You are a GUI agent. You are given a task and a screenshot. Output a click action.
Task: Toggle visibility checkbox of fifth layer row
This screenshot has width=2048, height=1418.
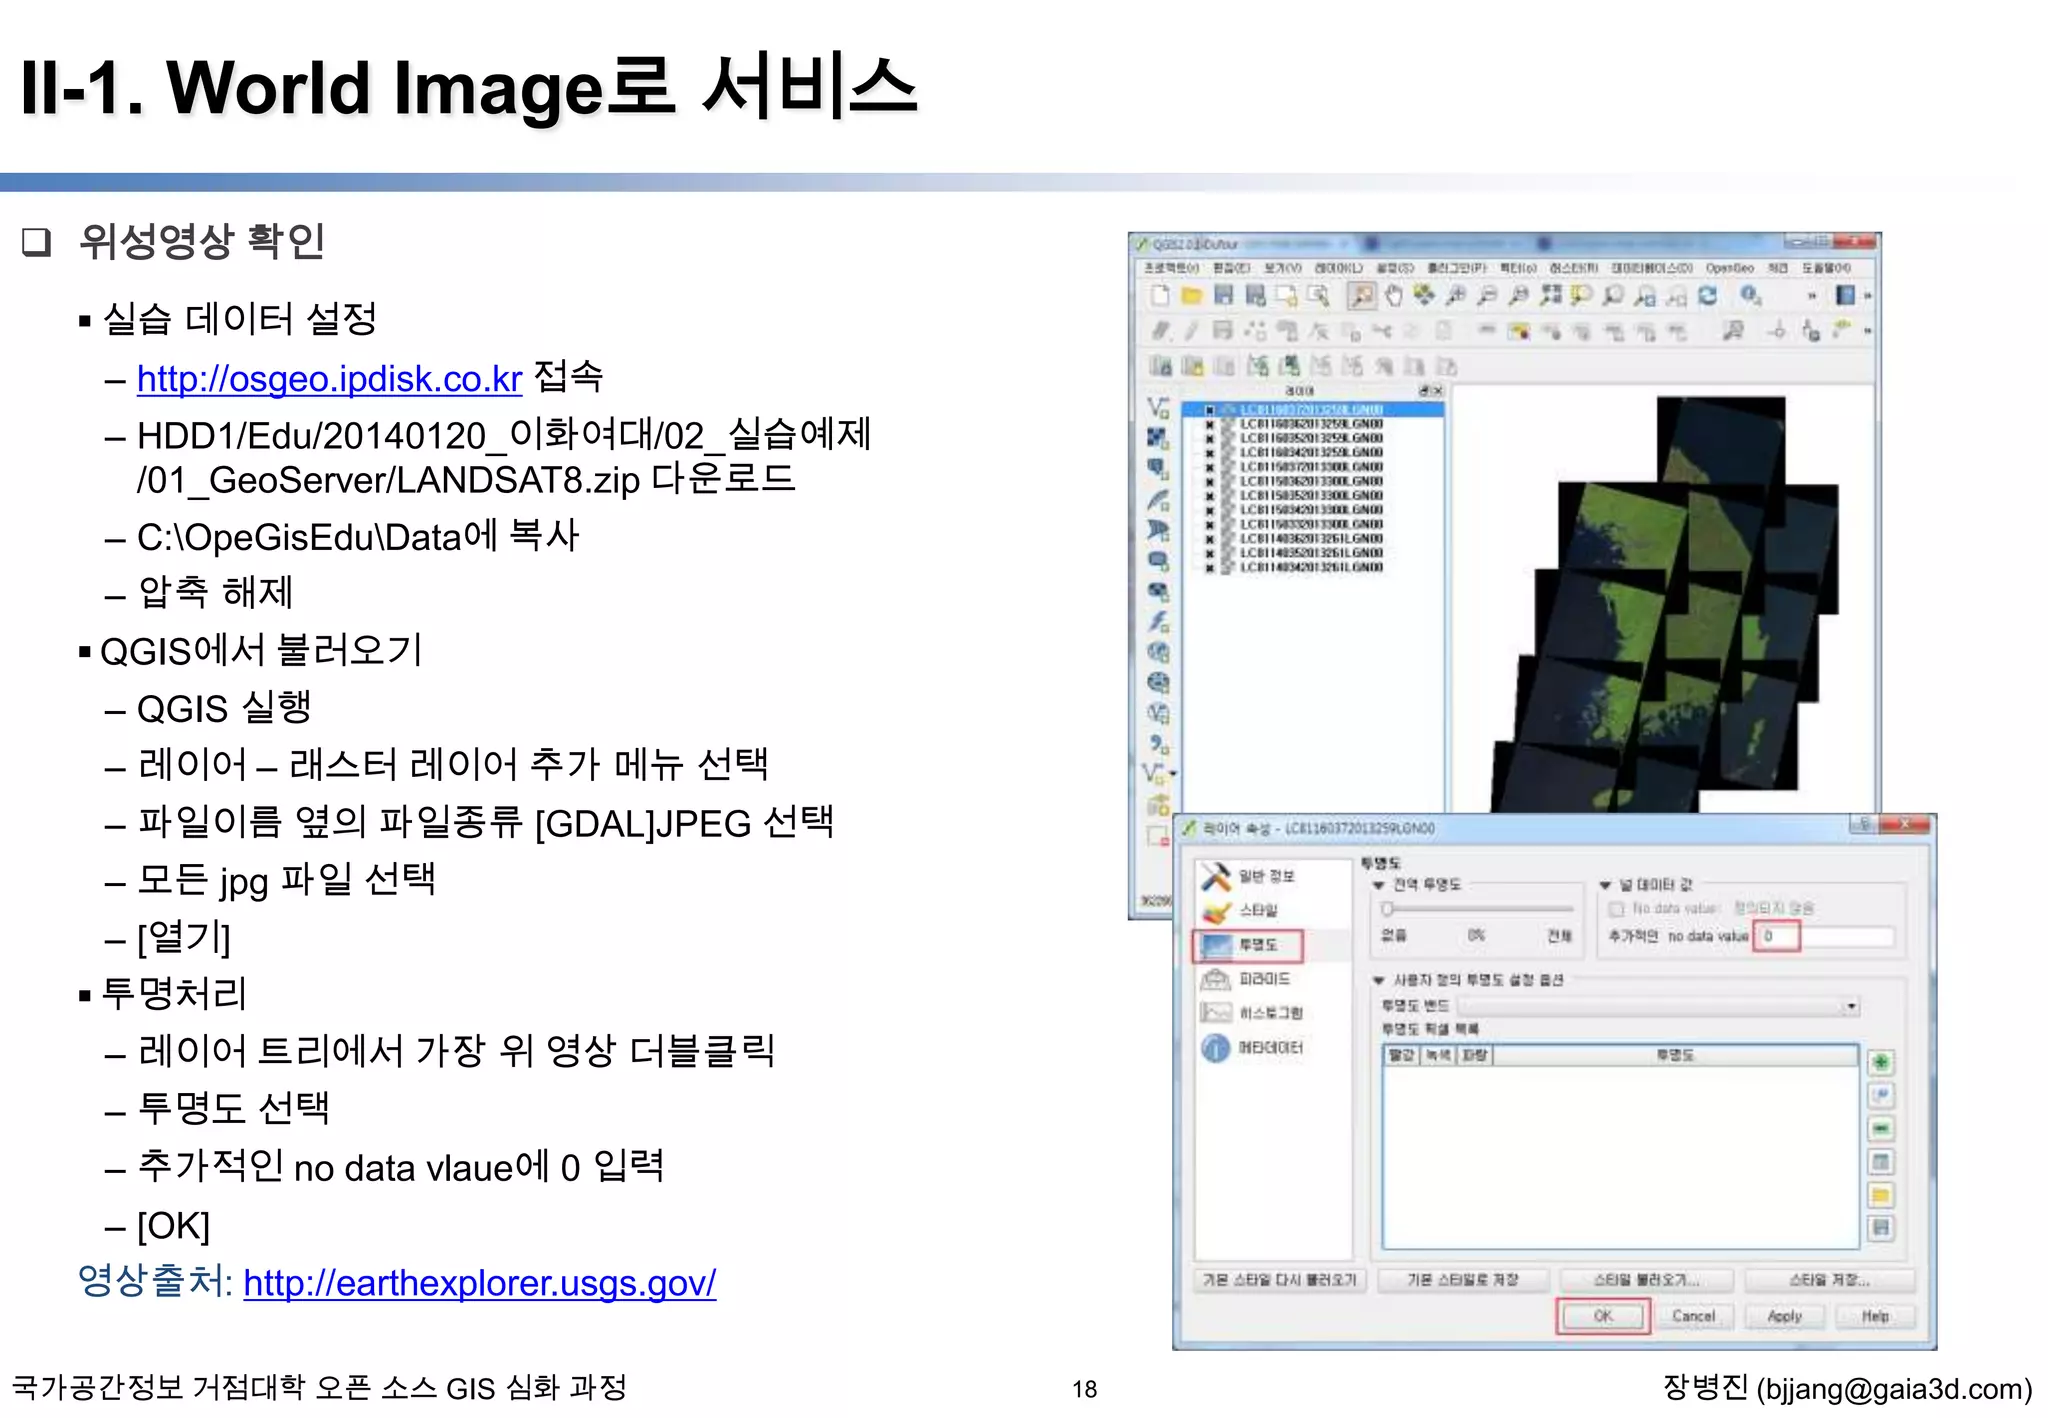1209,467
